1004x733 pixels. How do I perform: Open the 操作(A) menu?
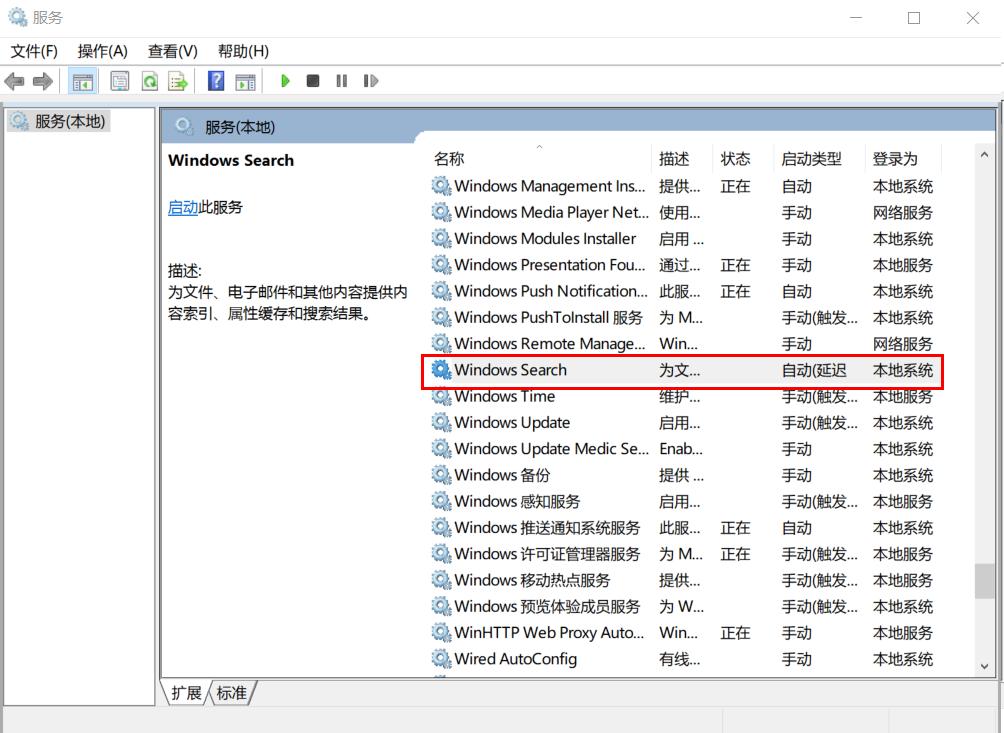pos(102,51)
